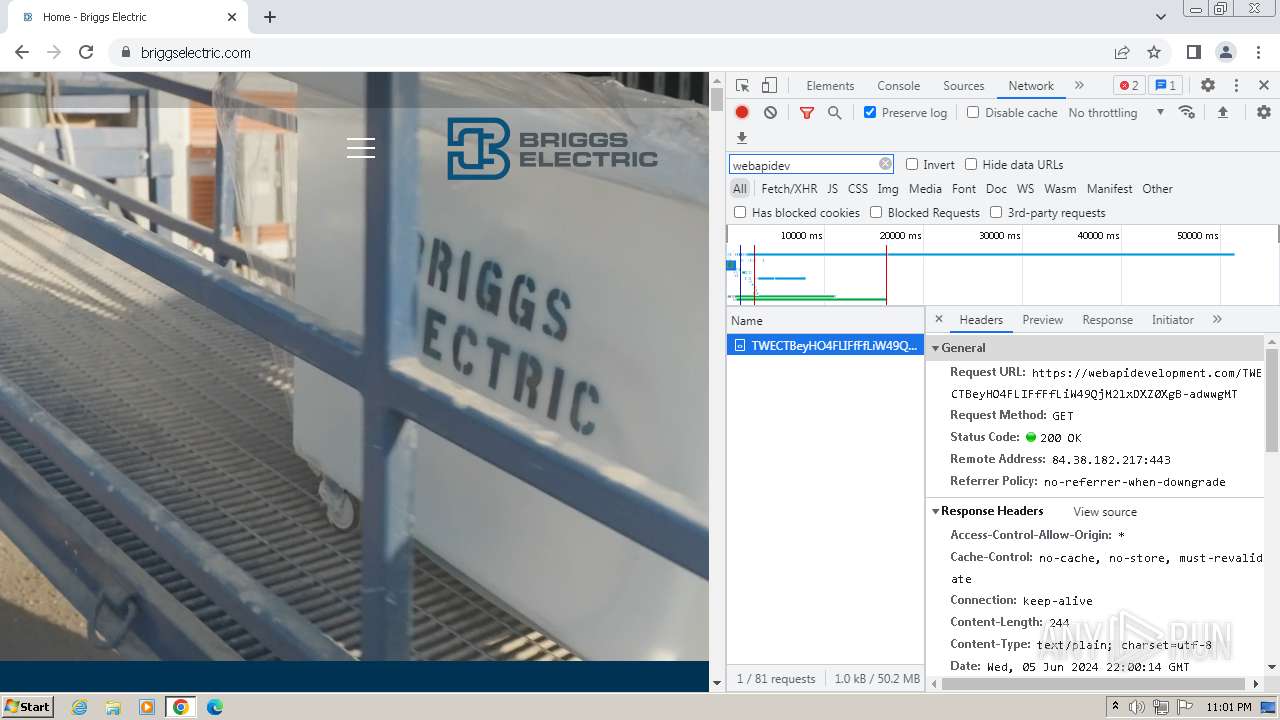Check Hide data URLs
The image size is (1280, 720).
pyautogui.click(x=971, y=164)
